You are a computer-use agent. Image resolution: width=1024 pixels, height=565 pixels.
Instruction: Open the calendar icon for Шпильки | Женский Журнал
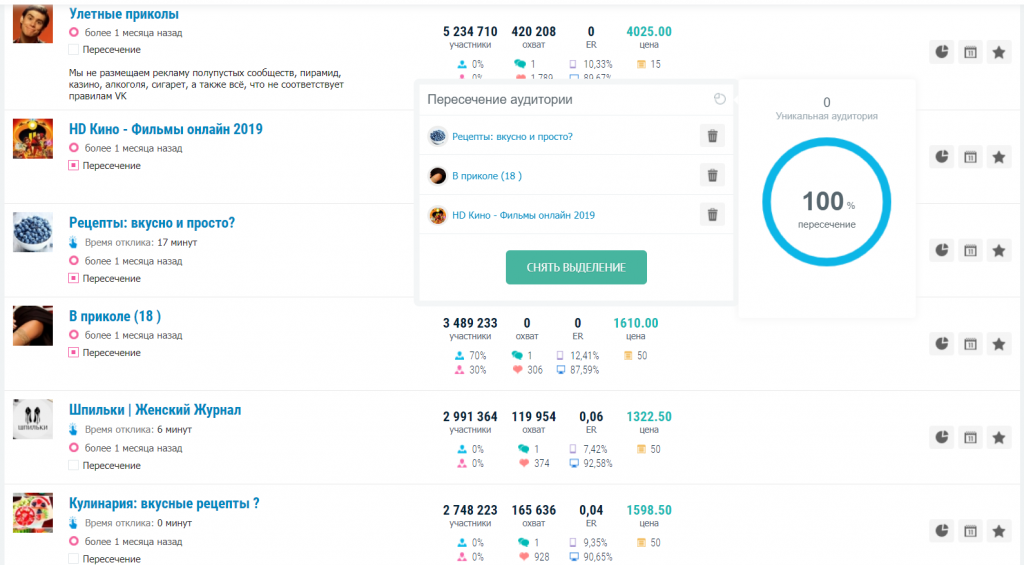(970, 437)
